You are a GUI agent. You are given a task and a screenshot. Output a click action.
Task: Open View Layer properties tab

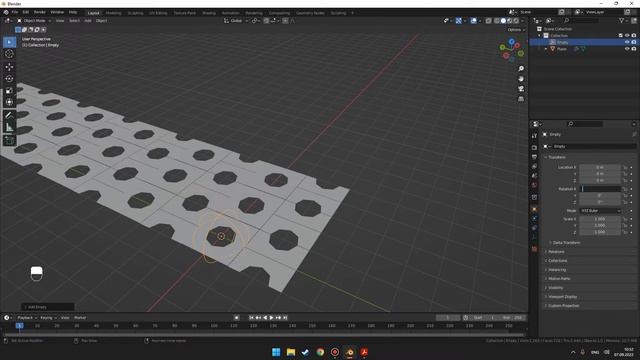(534, 167)
